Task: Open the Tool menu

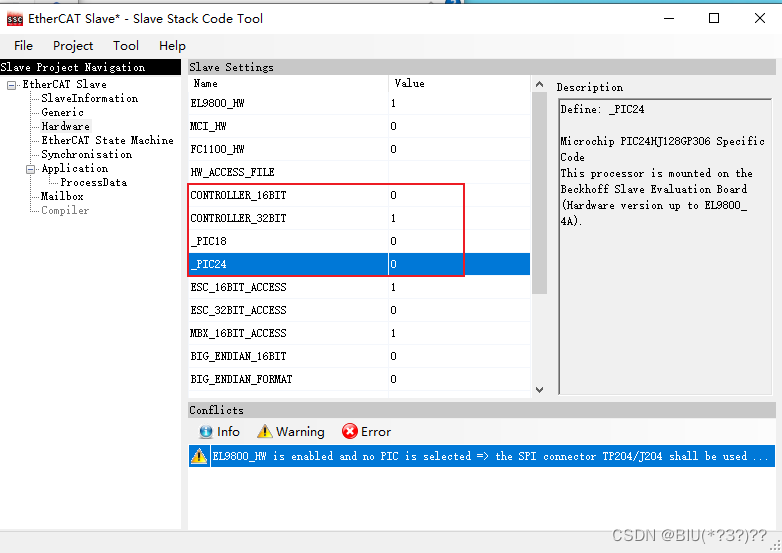Action: point(126,46)
